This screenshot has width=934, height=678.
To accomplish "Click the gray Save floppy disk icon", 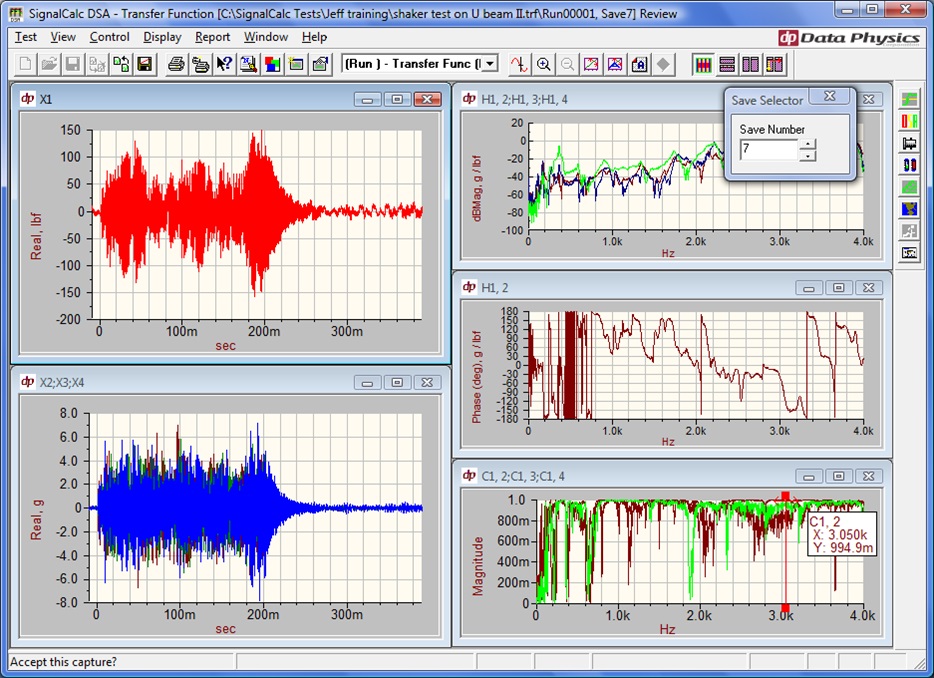I will coord(73,64).
